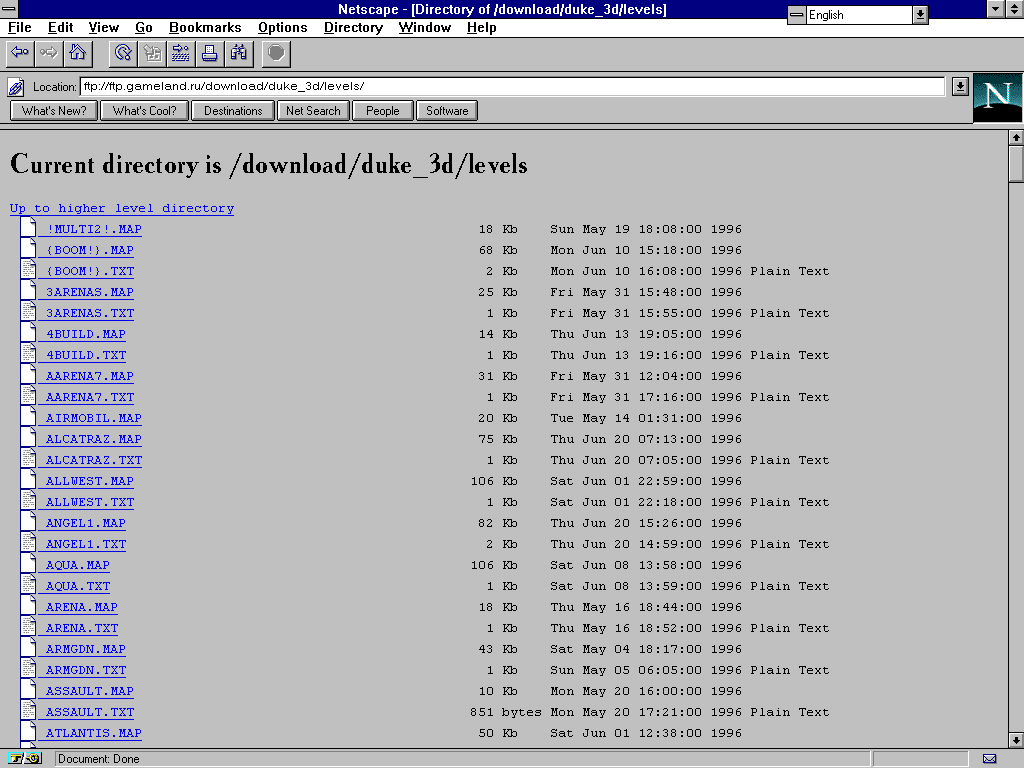The height and width of the screenshot is (768, 1024).
Task: Go back with the Back arrow button
Action: [20, 53]
